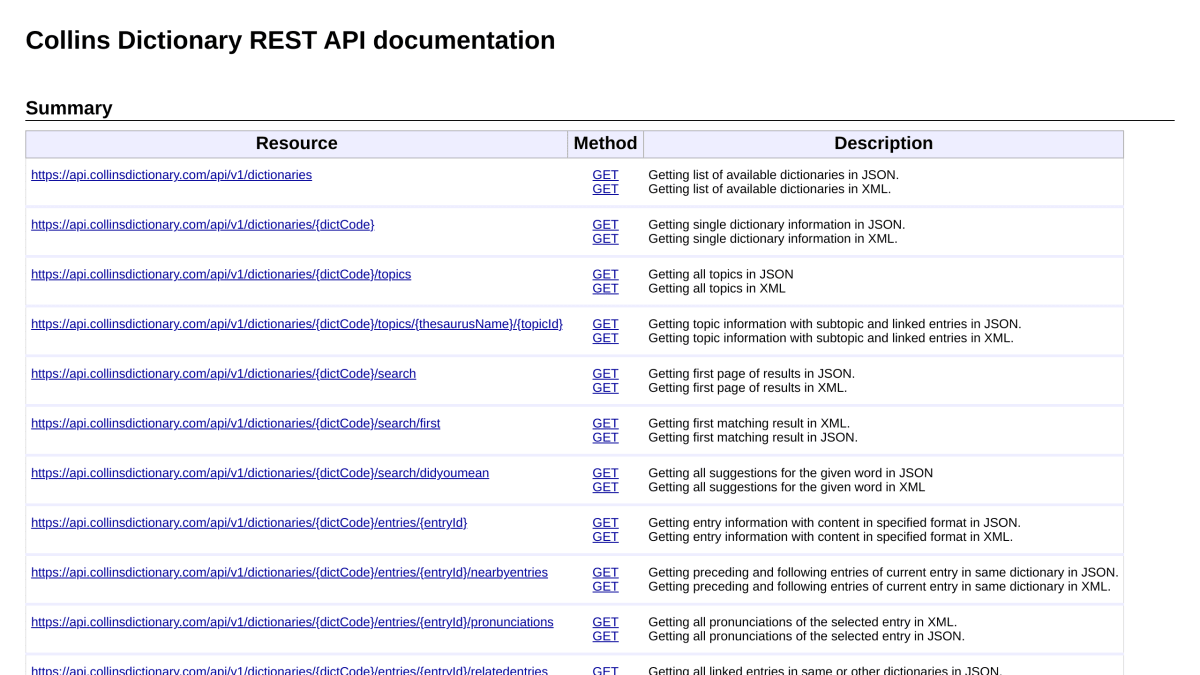Click GET for first page of results in JSON
Screen dimensions: 1200x675
click(605, 374)
